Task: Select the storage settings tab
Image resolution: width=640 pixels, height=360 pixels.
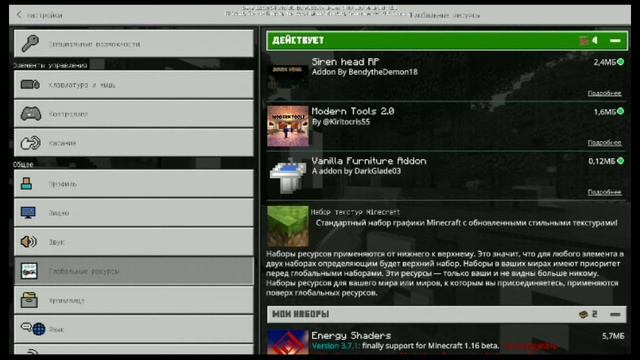Action: [133, 300]
